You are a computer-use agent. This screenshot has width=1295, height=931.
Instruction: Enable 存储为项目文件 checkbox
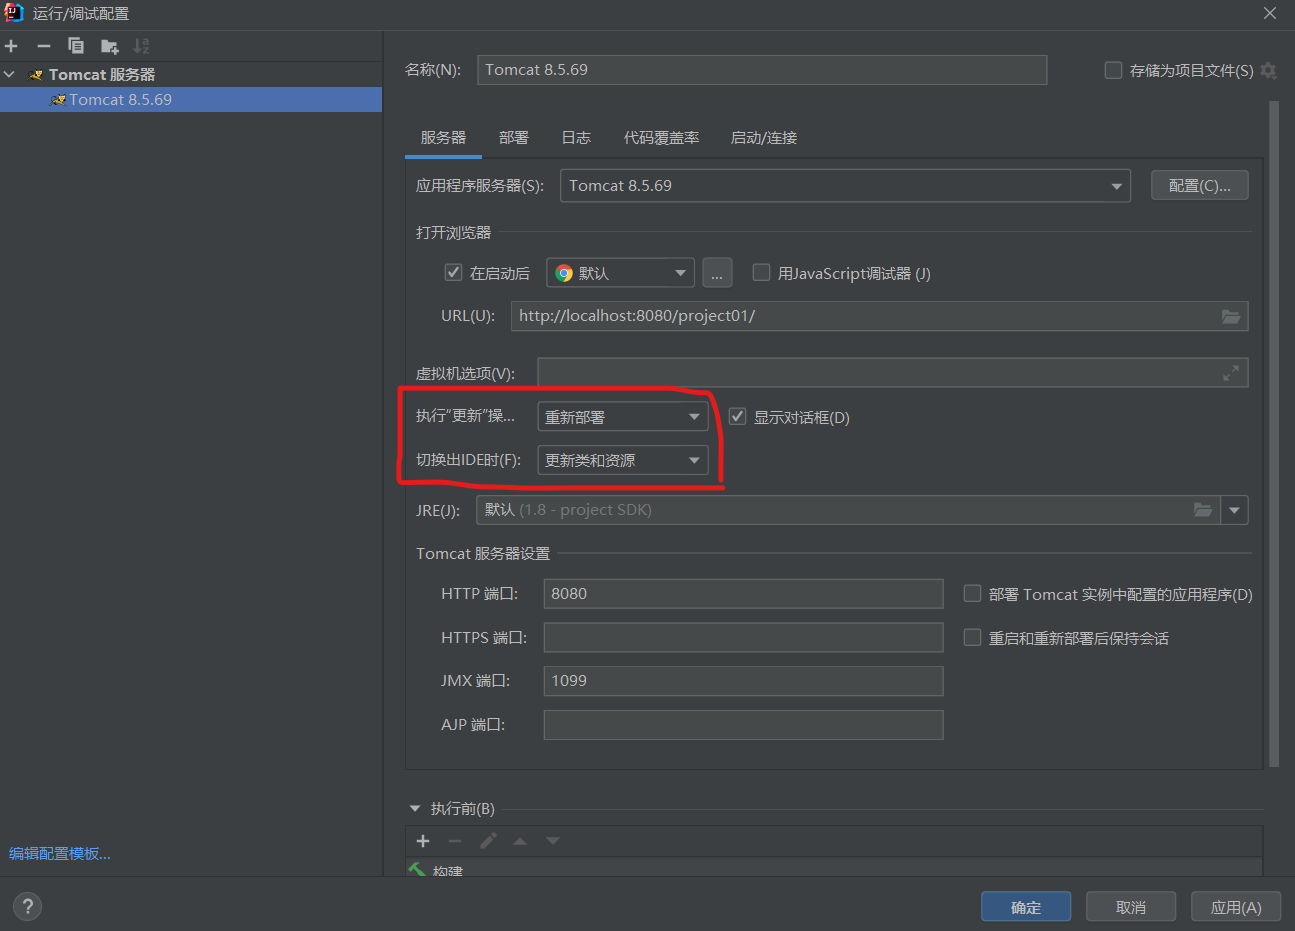1113,70
